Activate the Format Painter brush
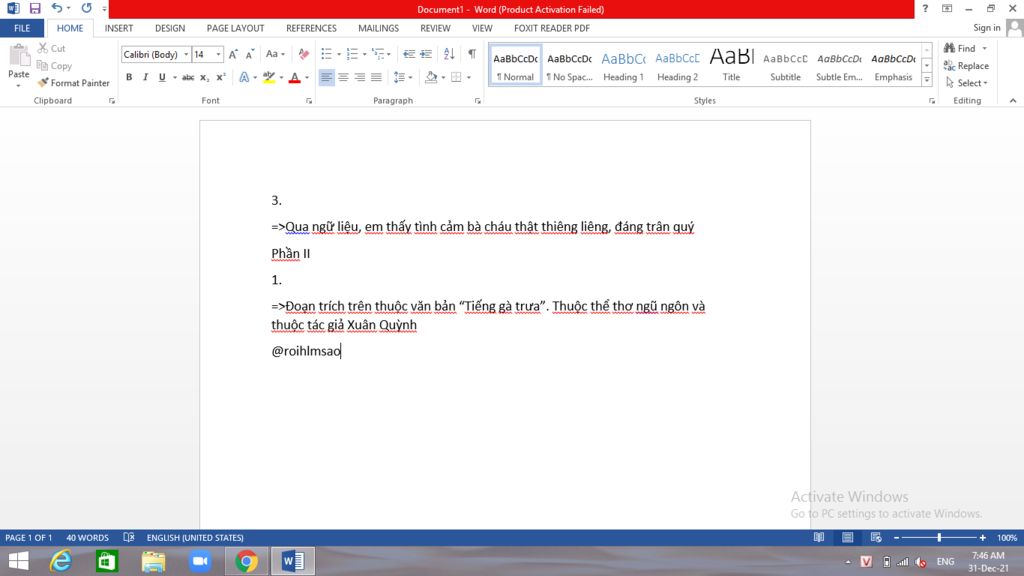The width and height of the screenshot is (1024, 576). 74,83
